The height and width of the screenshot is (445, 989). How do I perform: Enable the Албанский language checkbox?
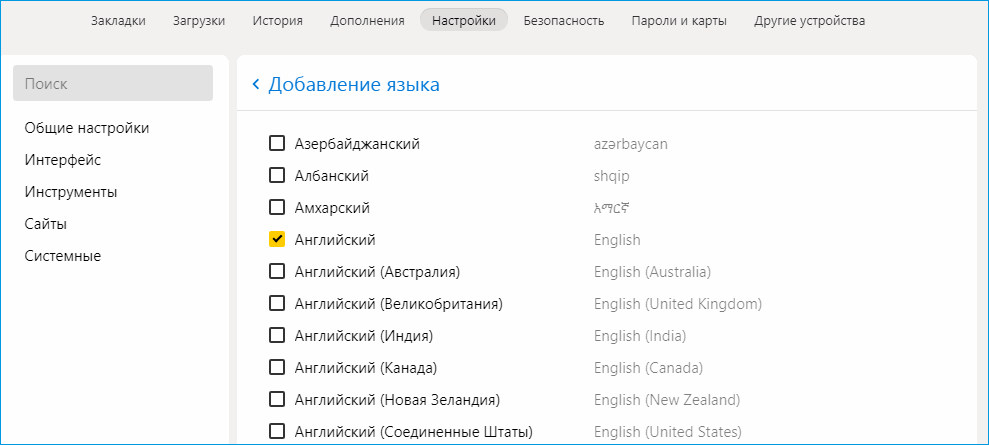277,176
